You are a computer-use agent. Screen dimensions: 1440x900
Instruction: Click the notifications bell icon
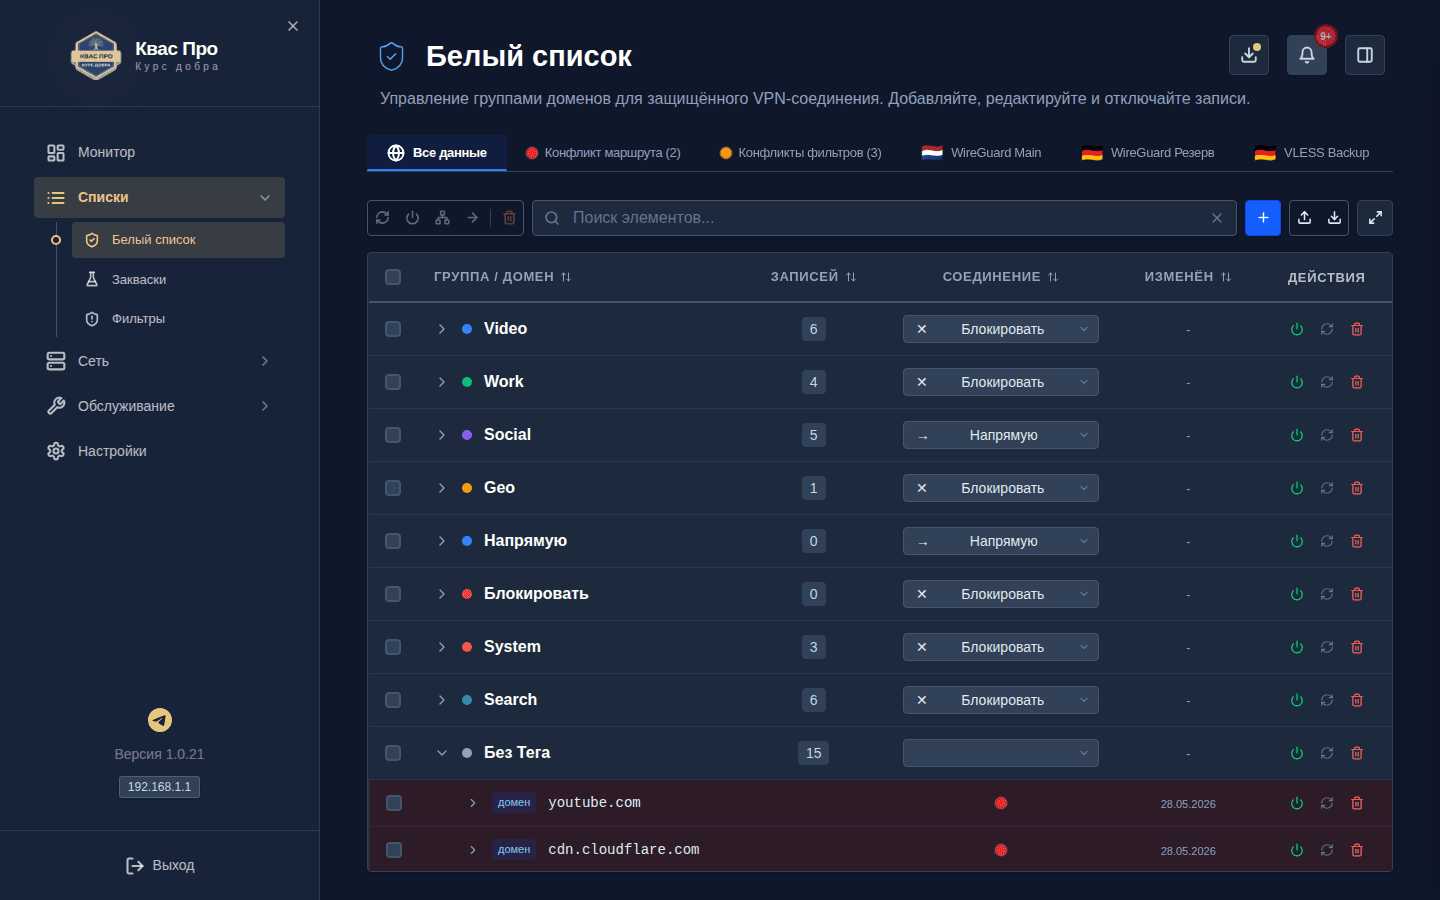coord(1306,55)
